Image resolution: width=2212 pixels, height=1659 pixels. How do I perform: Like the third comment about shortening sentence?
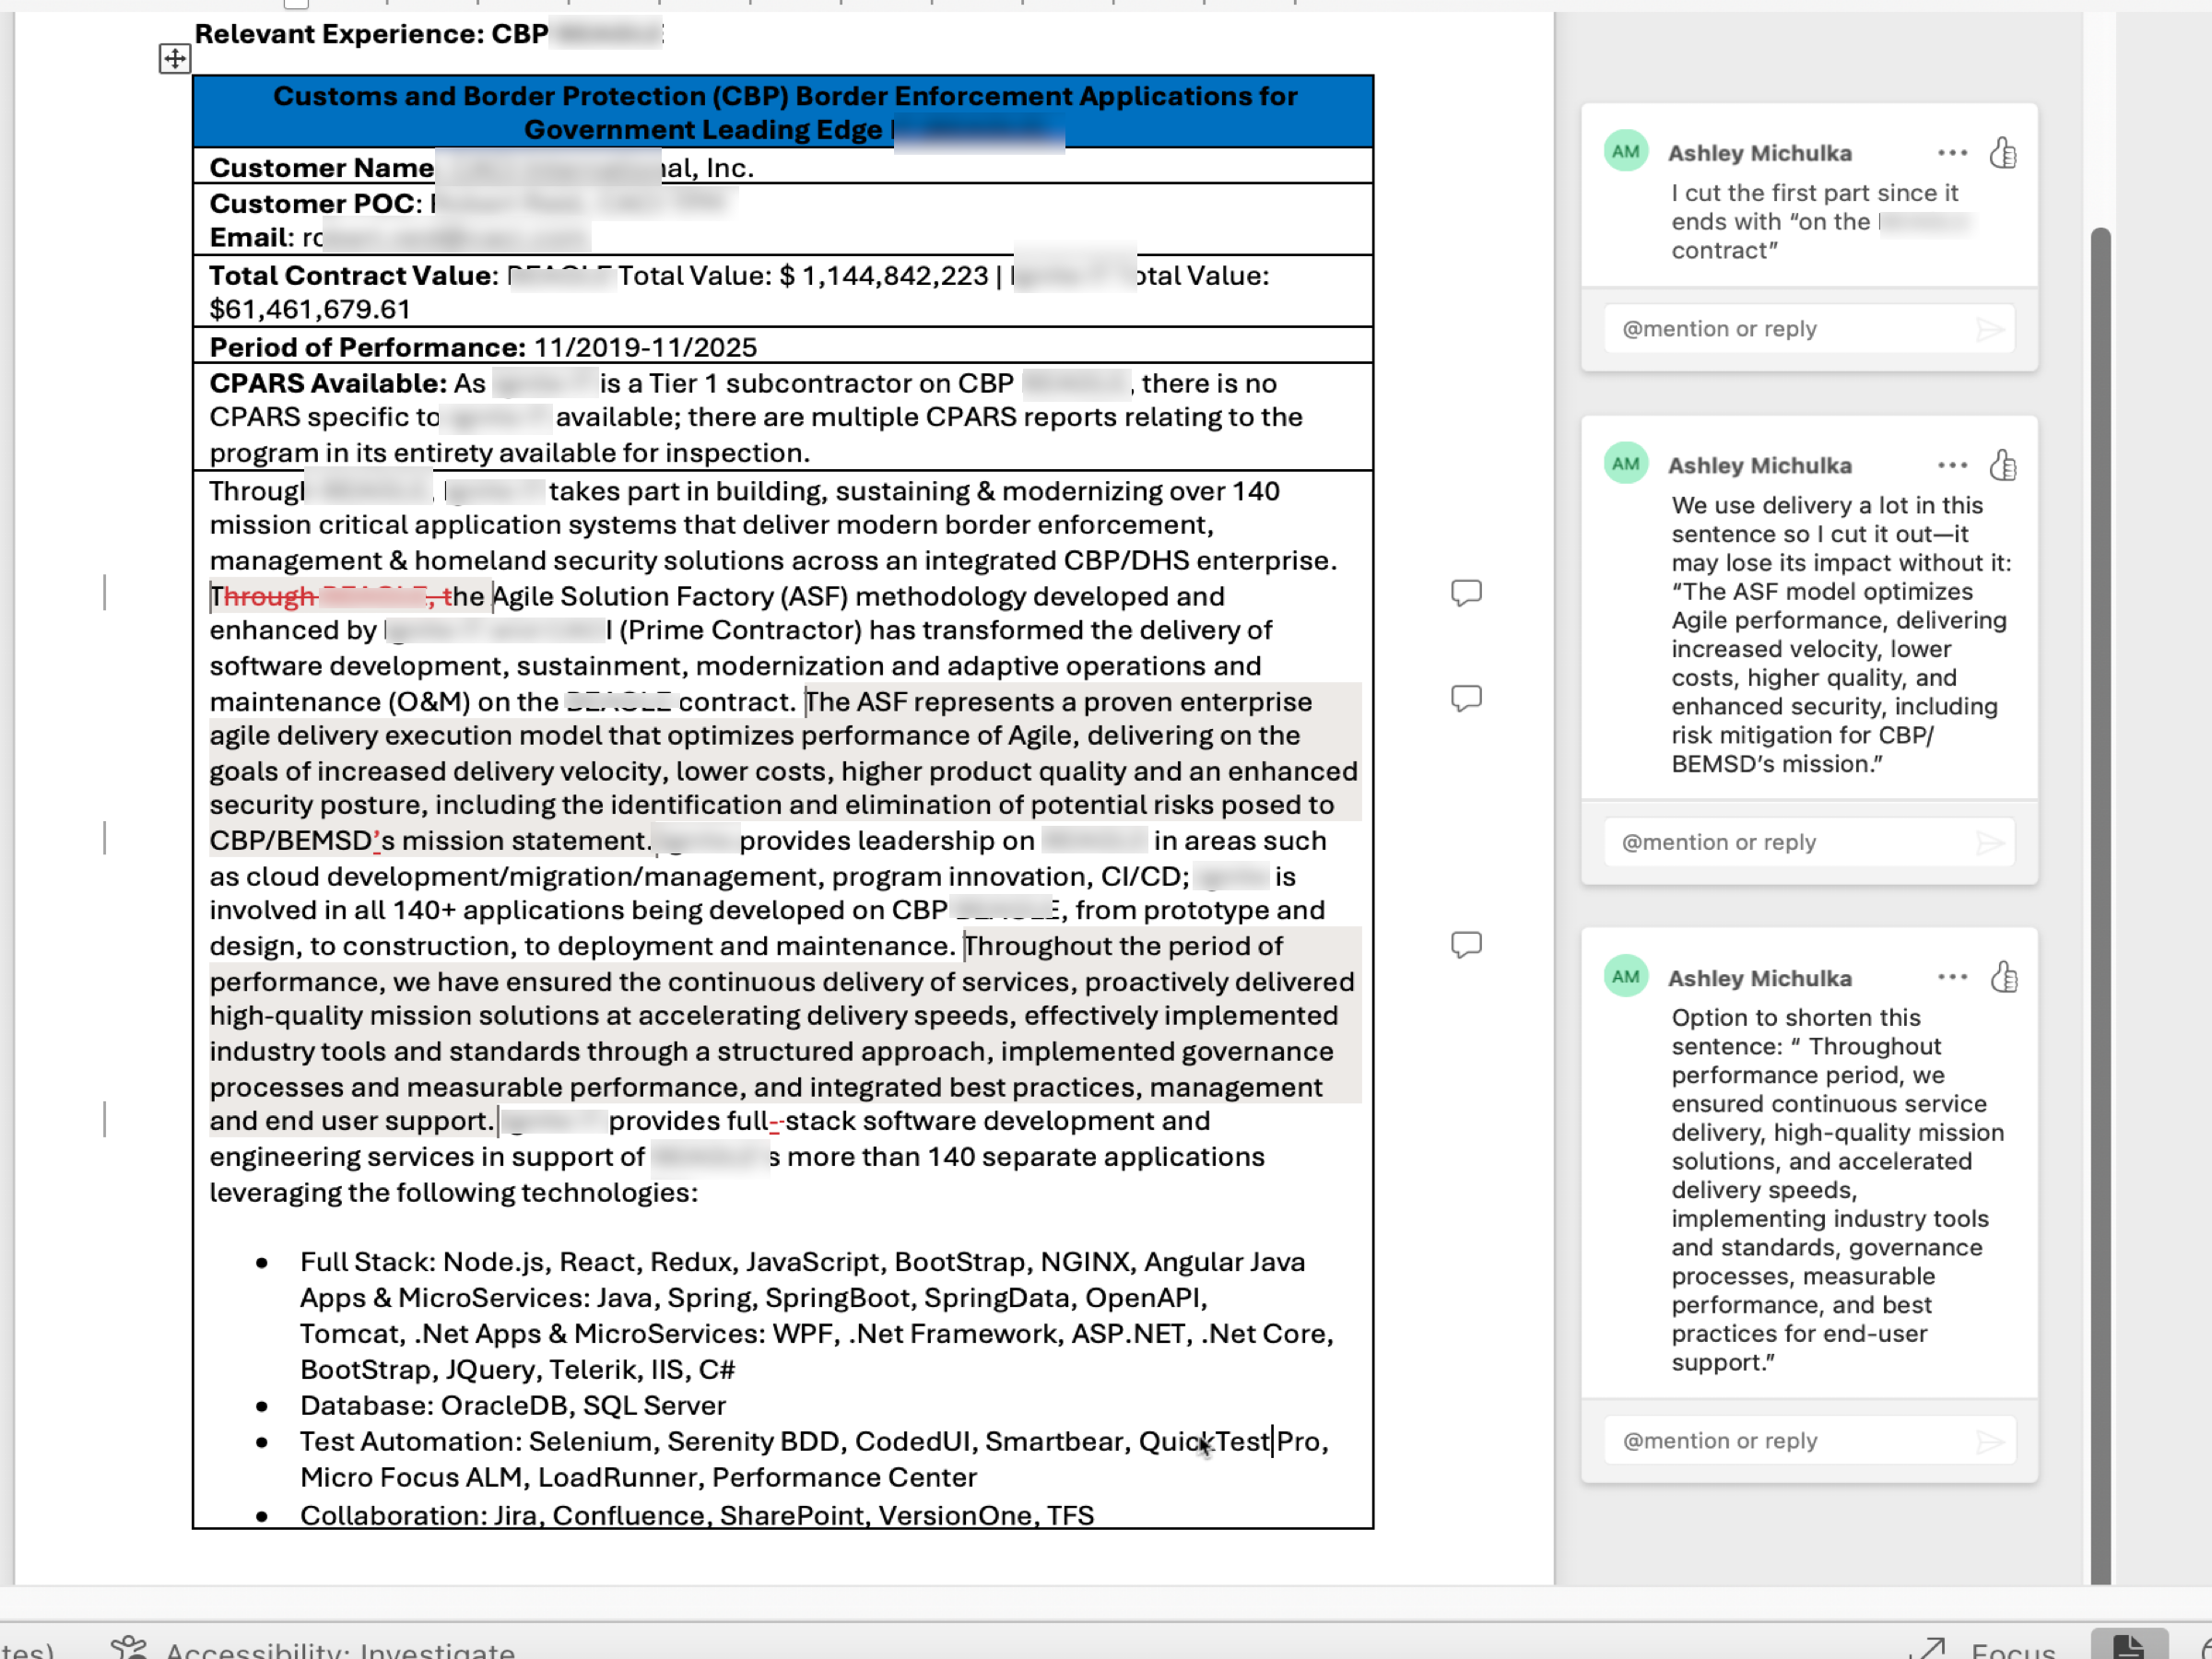(2003, 977)
